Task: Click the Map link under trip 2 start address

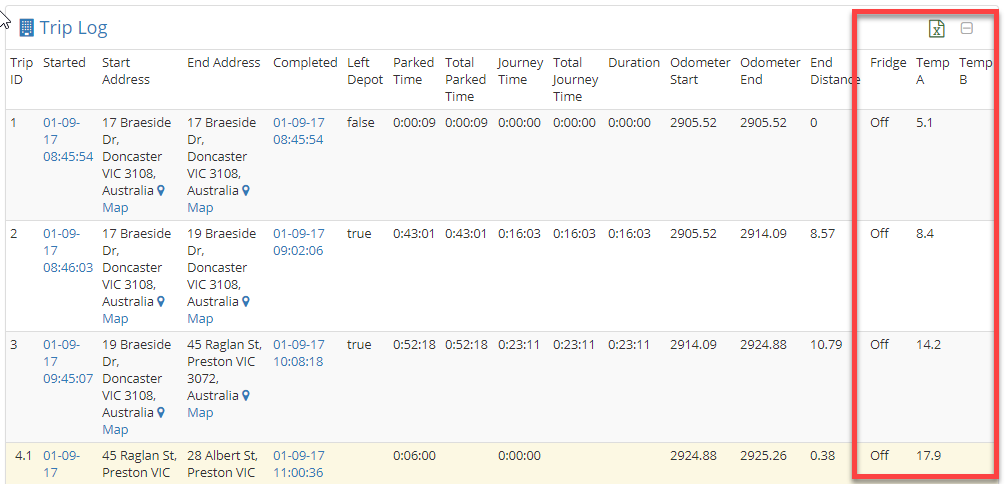Action: tap(116, 319)
